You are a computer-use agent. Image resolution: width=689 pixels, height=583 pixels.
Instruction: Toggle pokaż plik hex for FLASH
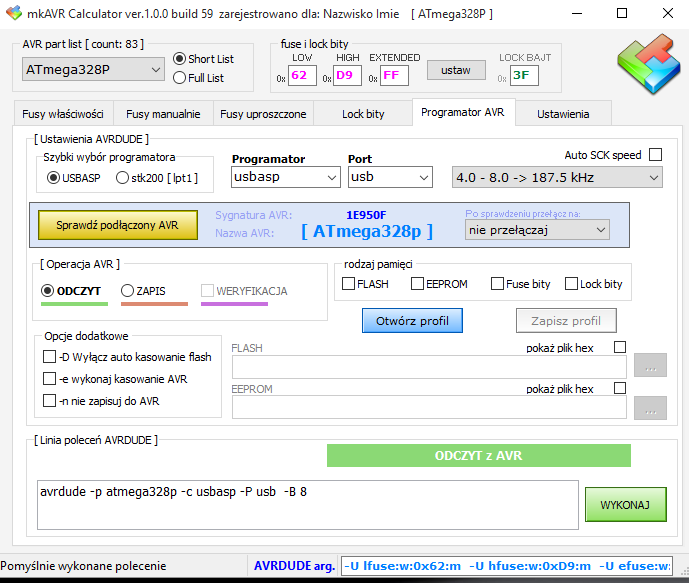(620, 347)
